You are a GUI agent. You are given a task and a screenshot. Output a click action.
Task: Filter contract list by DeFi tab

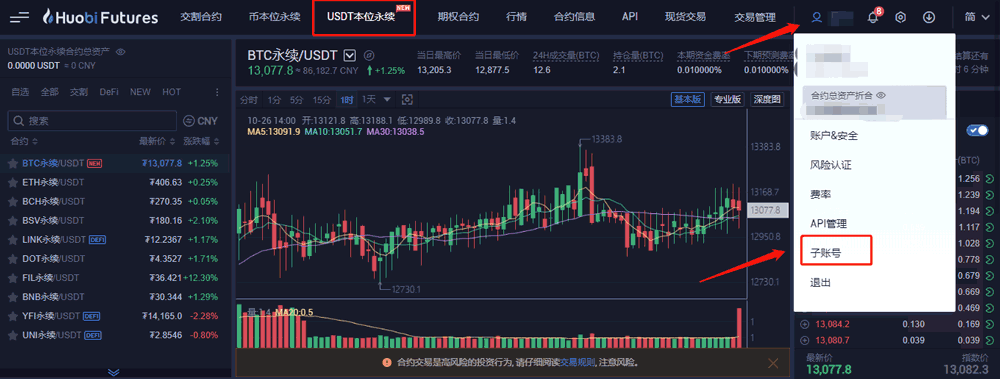[109, 92]
